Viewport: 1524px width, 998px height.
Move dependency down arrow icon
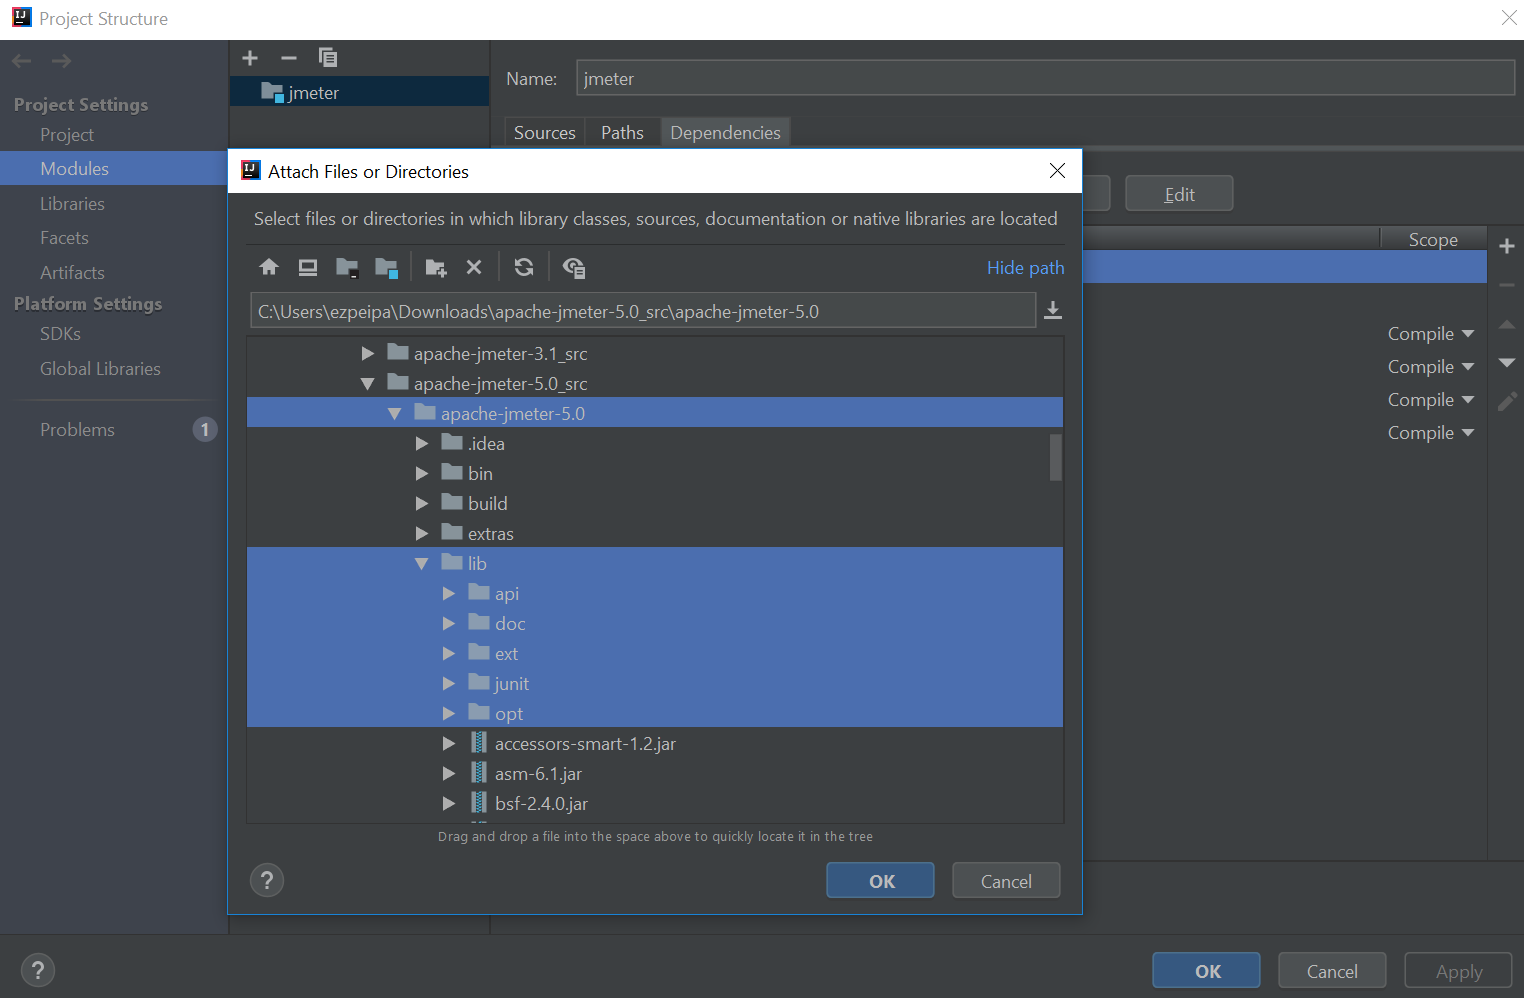(1507, 363)
